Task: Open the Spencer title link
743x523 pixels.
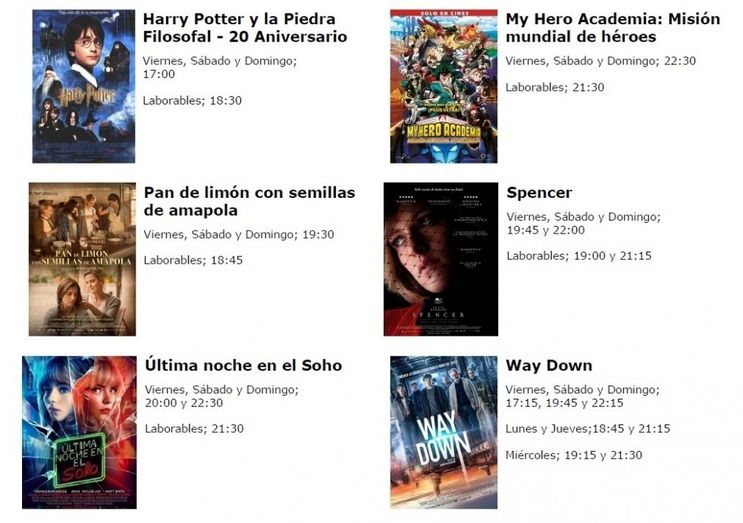Action: (x=539, y=193)
